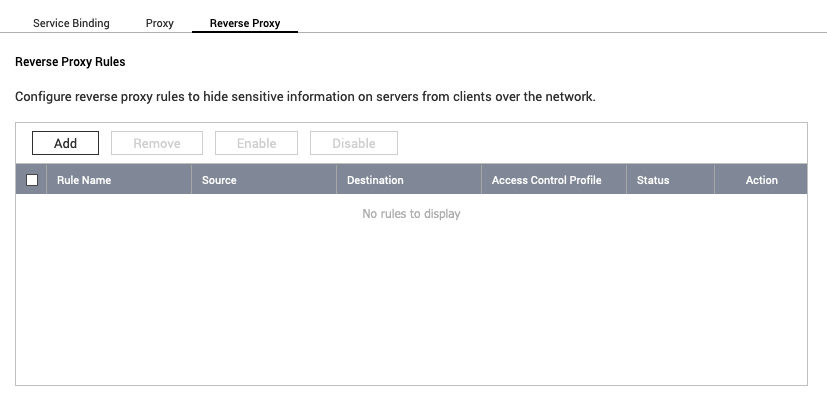This screenshot has height=405, width=827.
Task: Click the Status column header
Action: tap(653, 180)
